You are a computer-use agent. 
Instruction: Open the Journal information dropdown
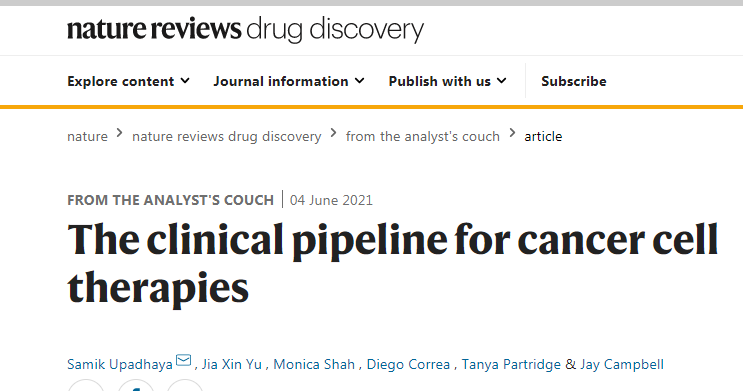point(289,82)
